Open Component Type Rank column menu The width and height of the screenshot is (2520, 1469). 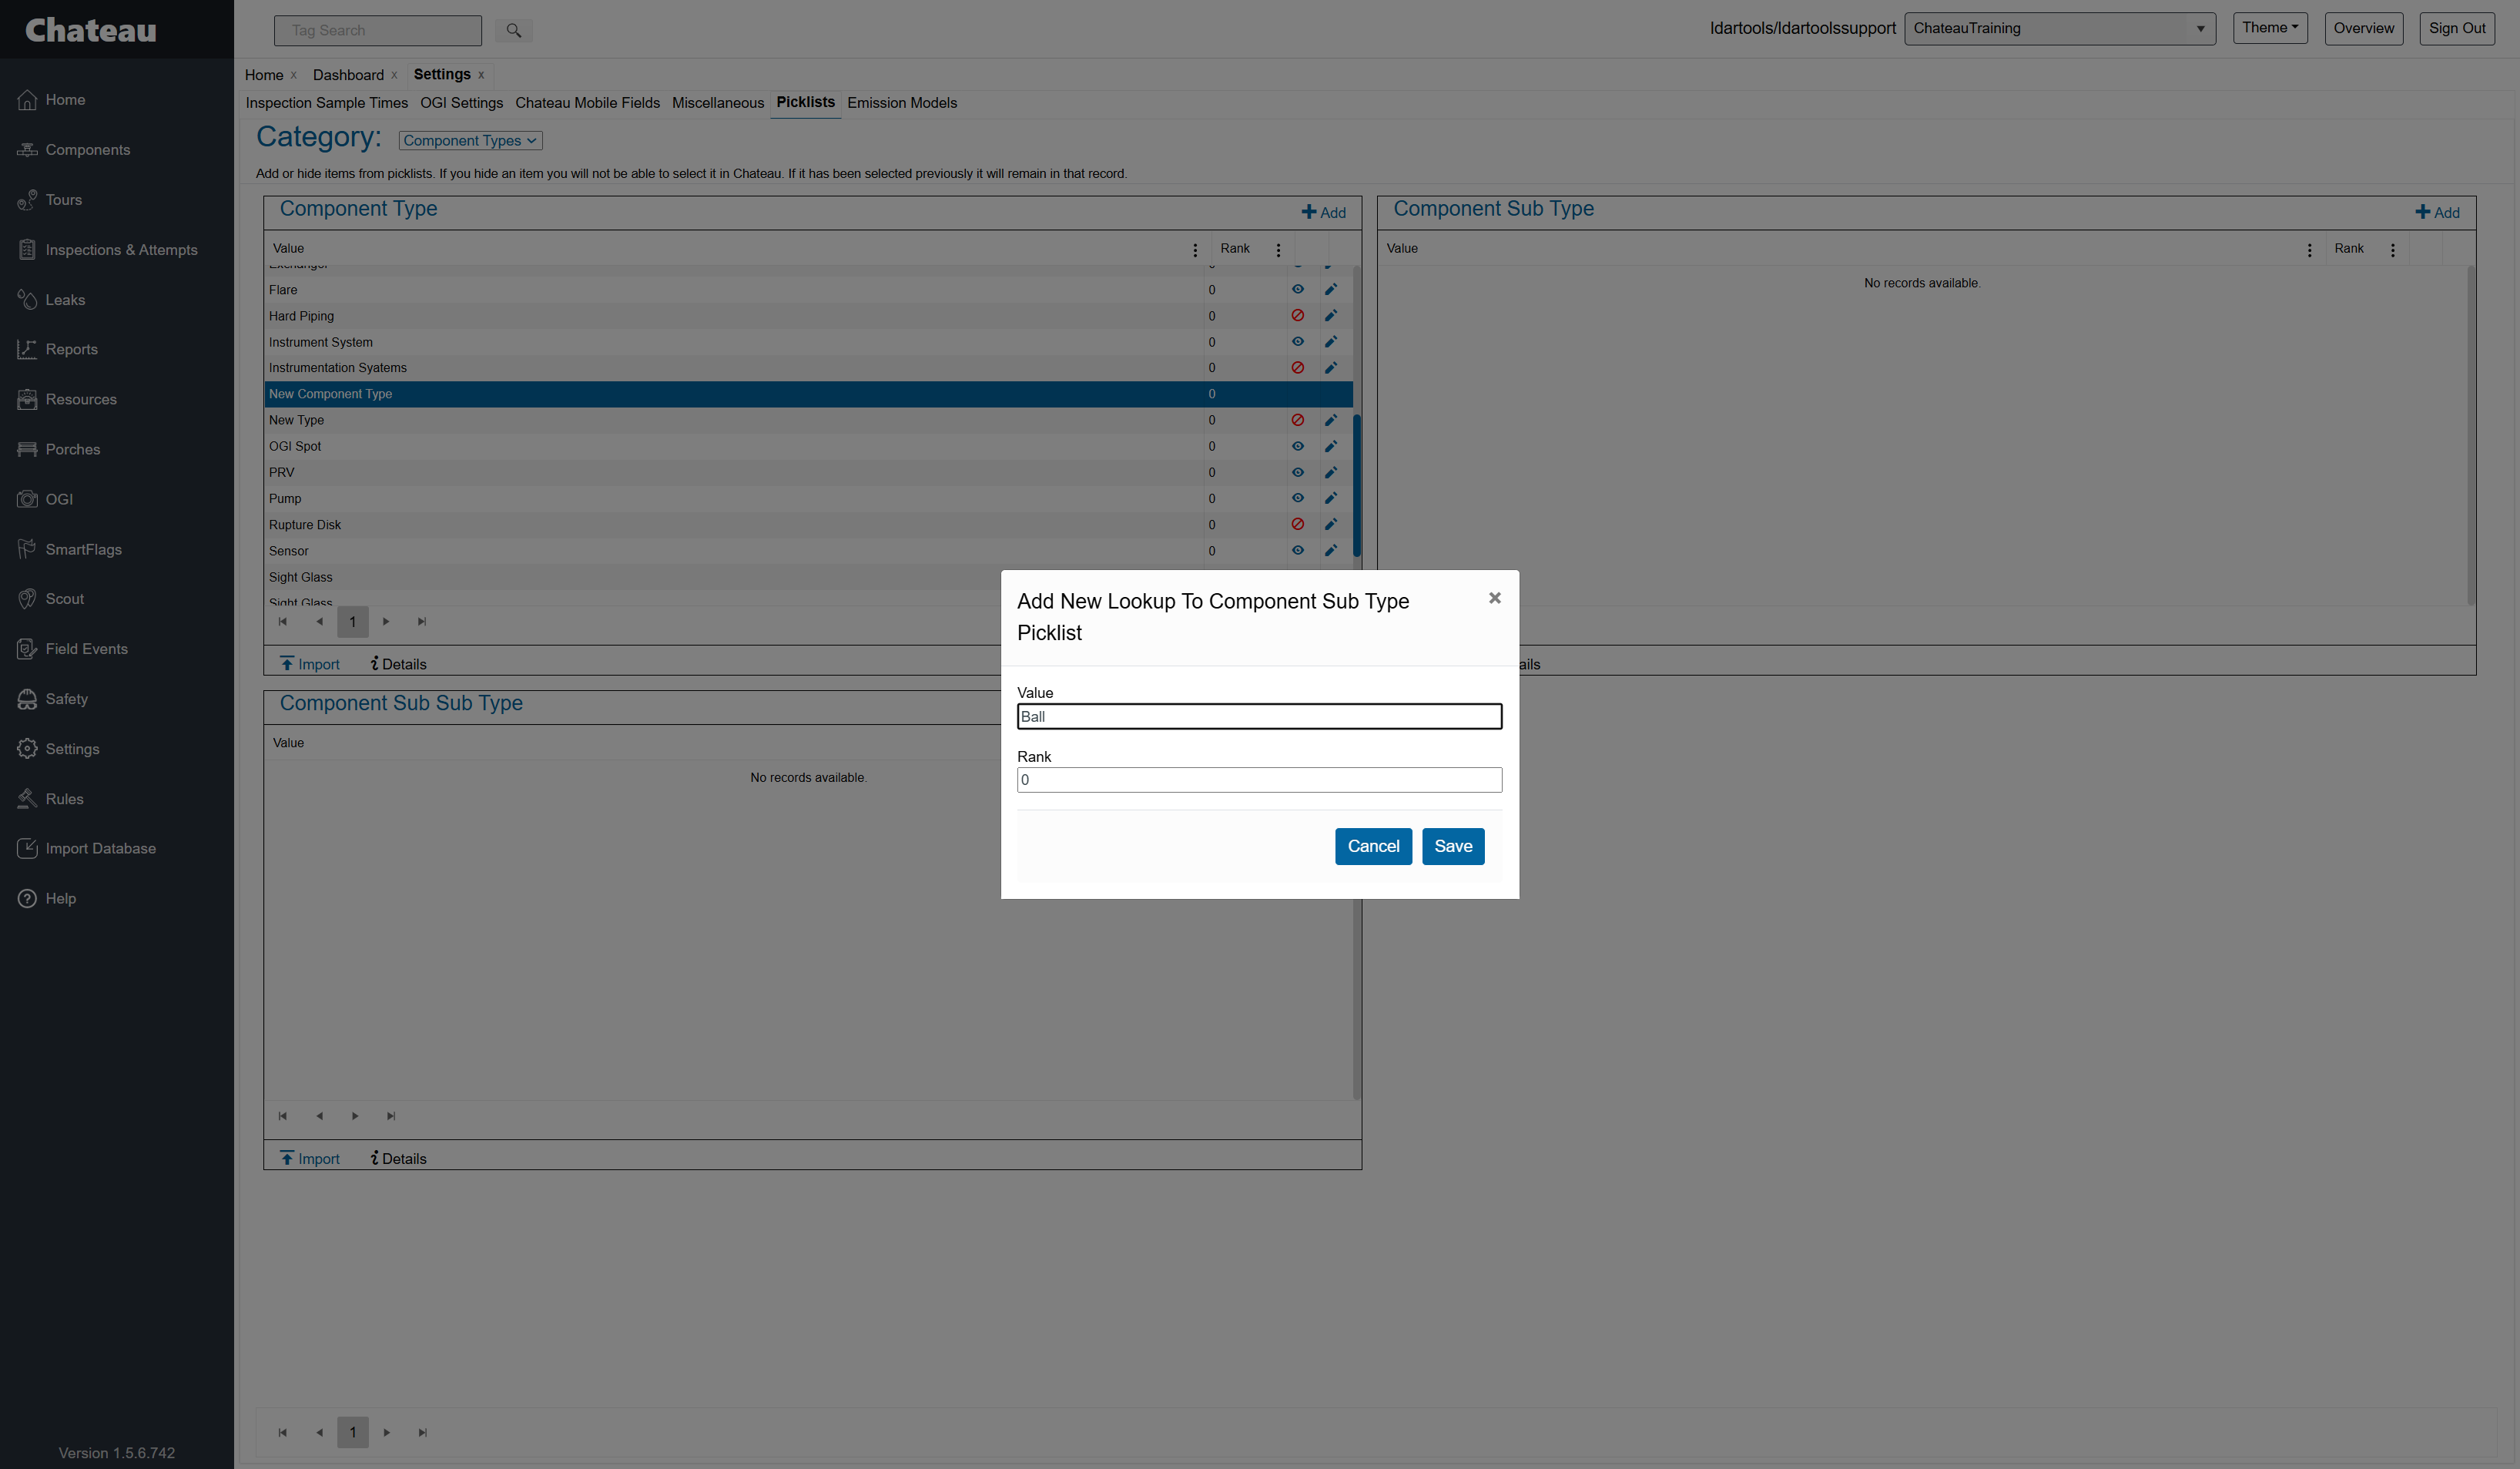click(1278, 250)
